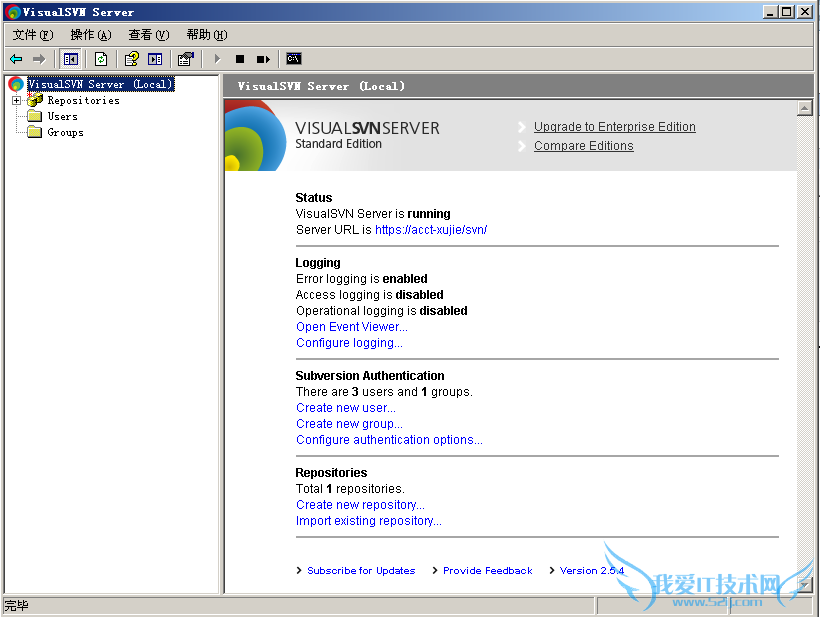
Task: Click Create new group link
Action: coord(349,424)
